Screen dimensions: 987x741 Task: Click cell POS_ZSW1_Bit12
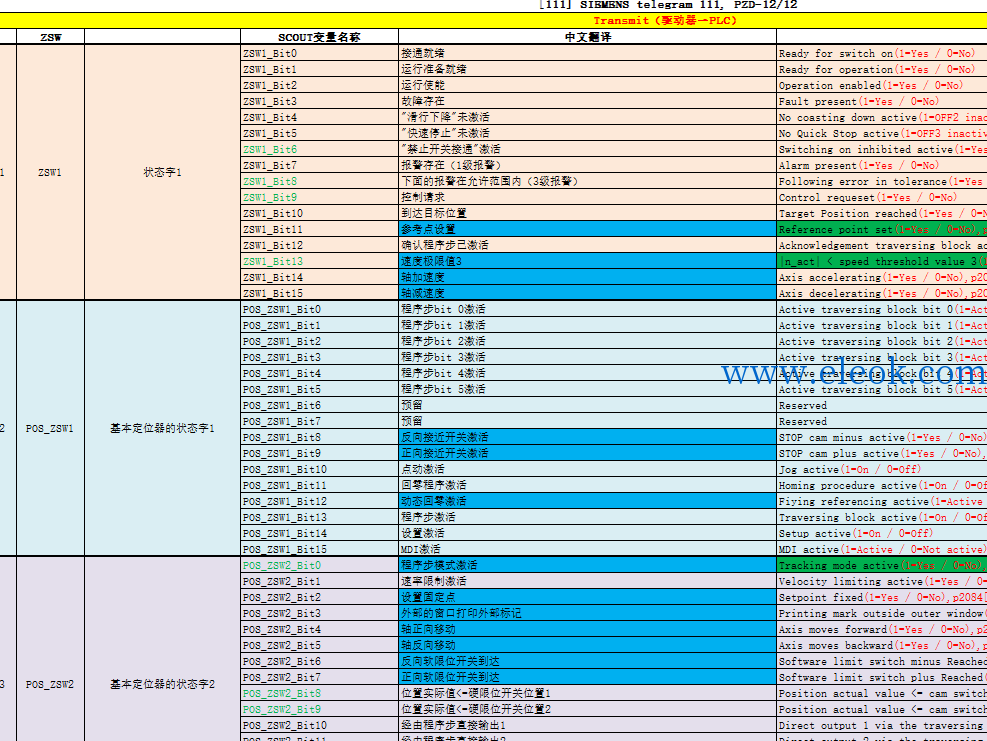point(319,501)
